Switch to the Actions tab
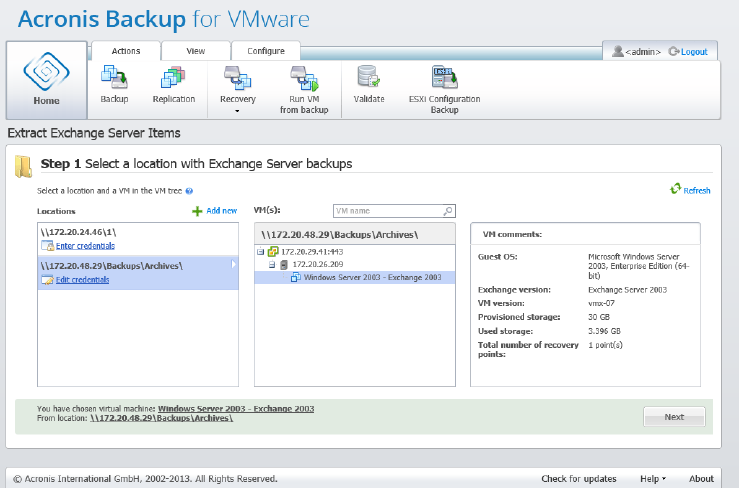 click(x=126, y=51)
